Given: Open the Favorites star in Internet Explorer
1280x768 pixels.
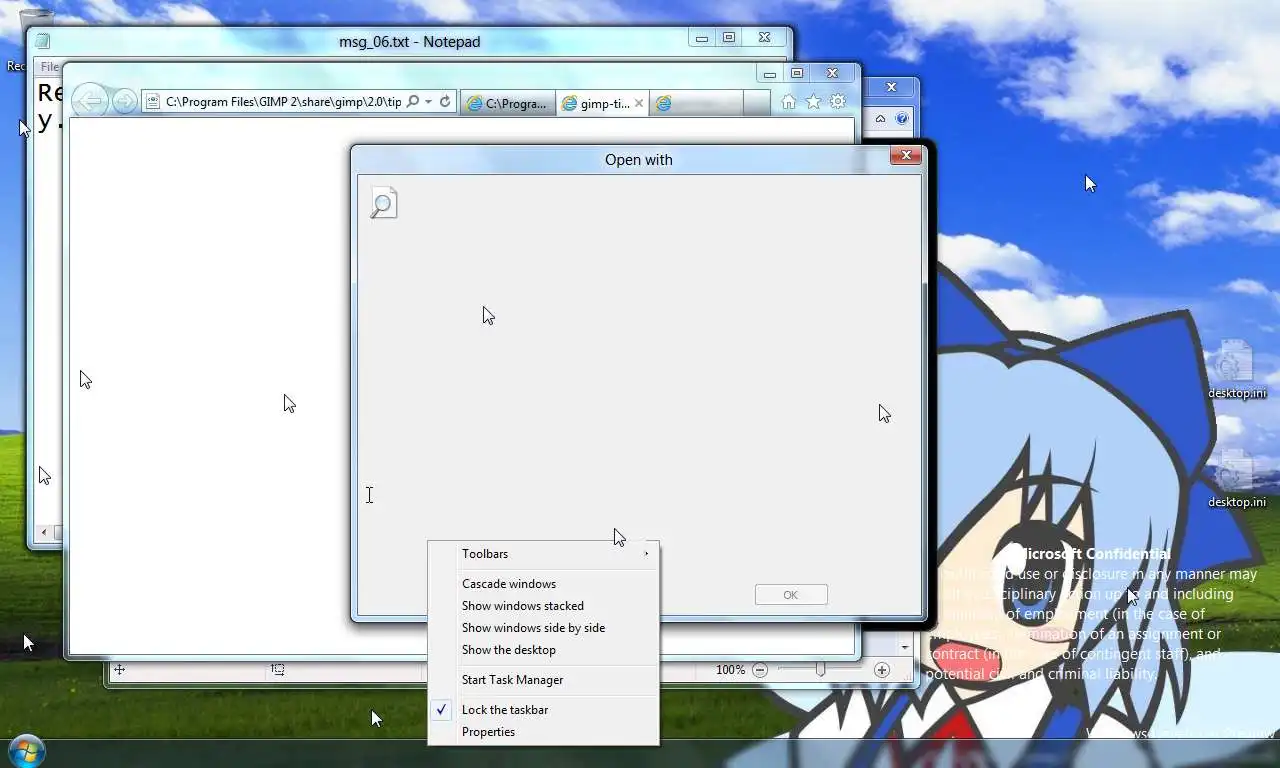Looking at the screenshot, I should tap(813, 102).
